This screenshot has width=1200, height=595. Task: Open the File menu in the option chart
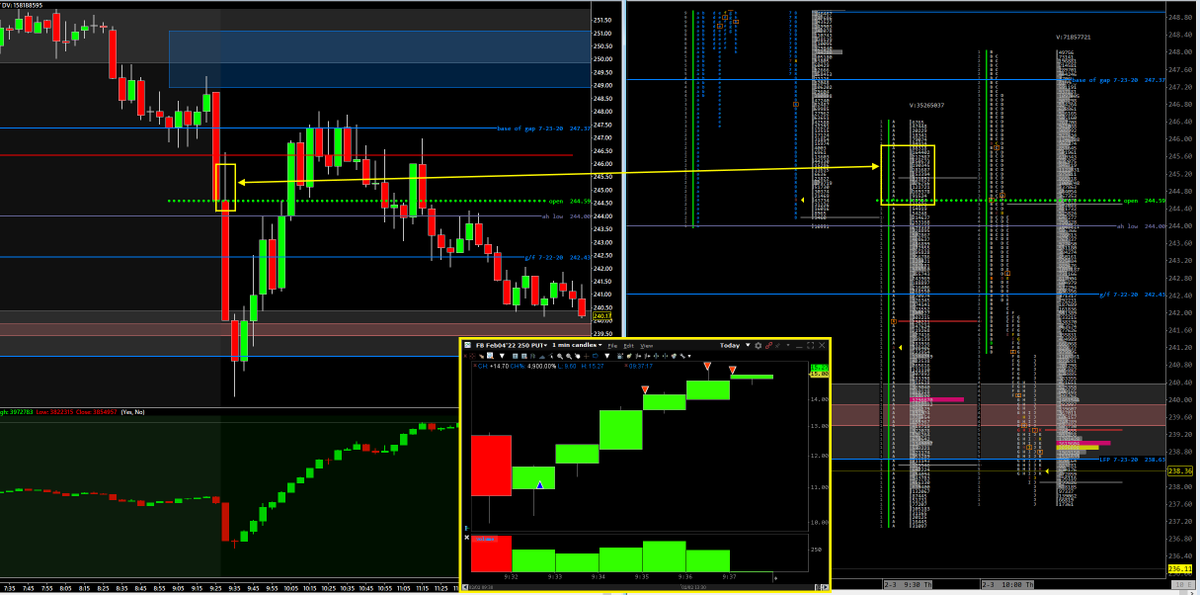[x=612, y=346]
